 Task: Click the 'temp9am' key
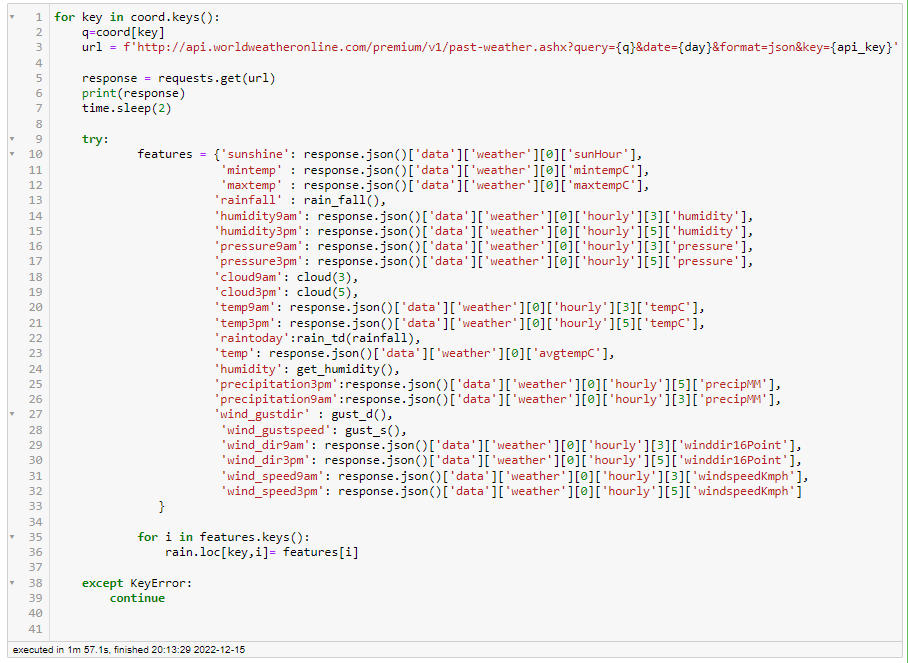[x=248, y=307]
